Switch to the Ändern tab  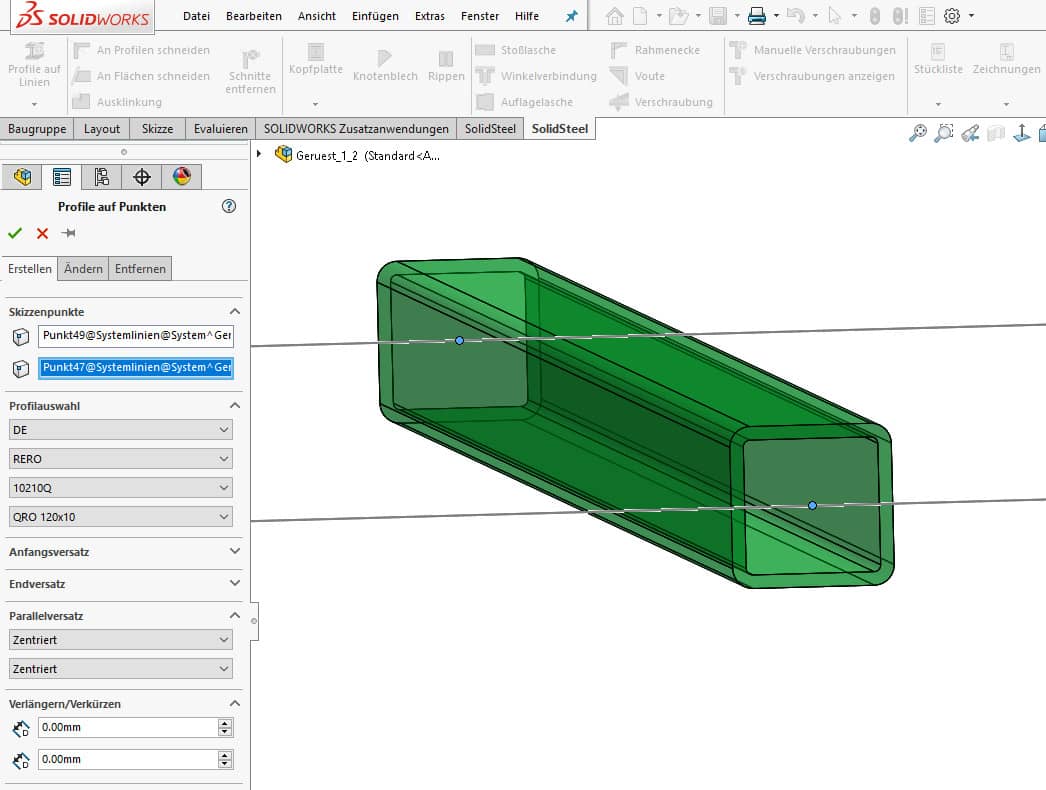[x=83, y=269]
